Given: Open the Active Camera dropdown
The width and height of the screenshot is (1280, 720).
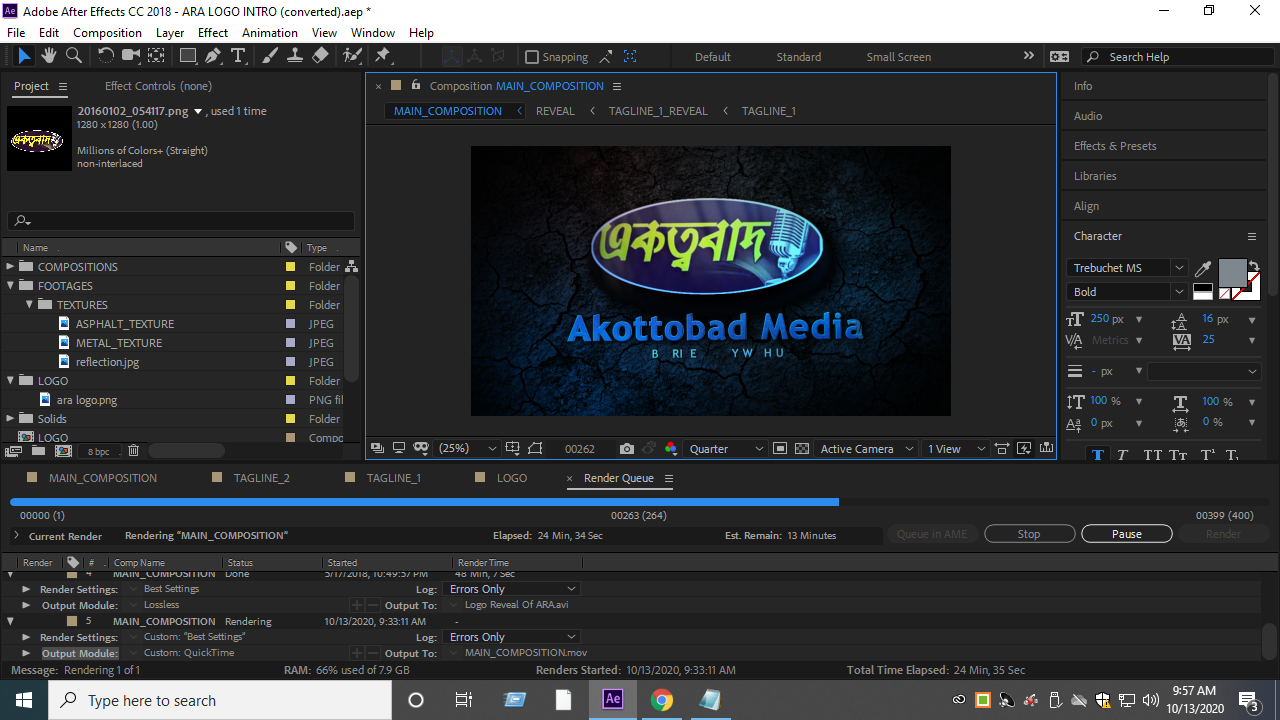Looking at the screenshot, I should tap(866, 449).
